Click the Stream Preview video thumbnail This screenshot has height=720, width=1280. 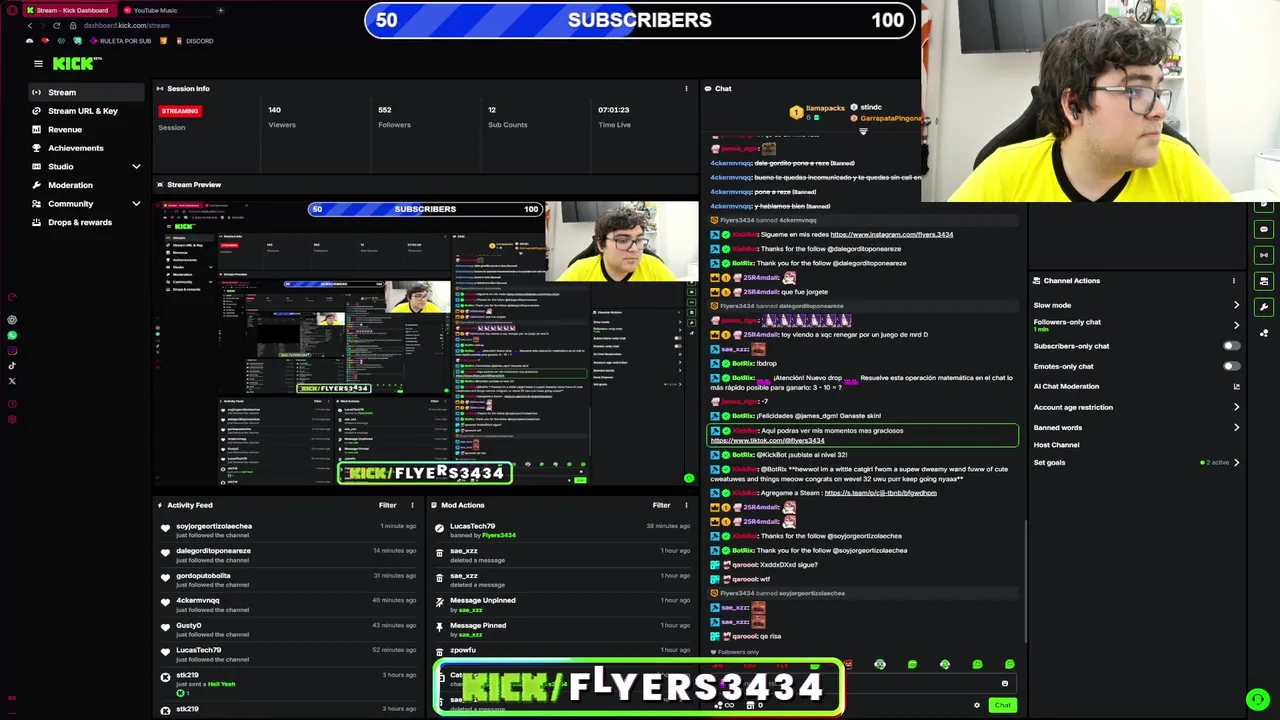(427, 343)
